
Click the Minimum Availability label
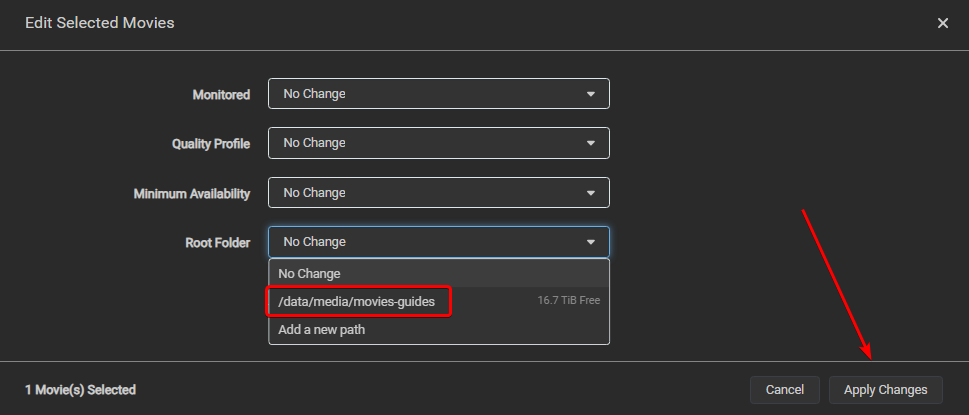pyautogui.click(x=192, y=193)
